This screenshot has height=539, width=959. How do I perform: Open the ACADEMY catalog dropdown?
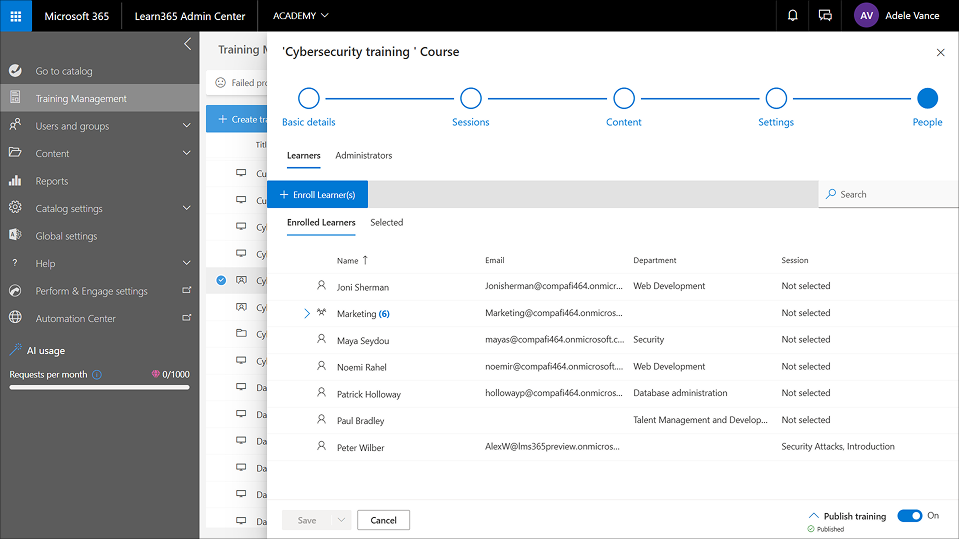(300, 16)
